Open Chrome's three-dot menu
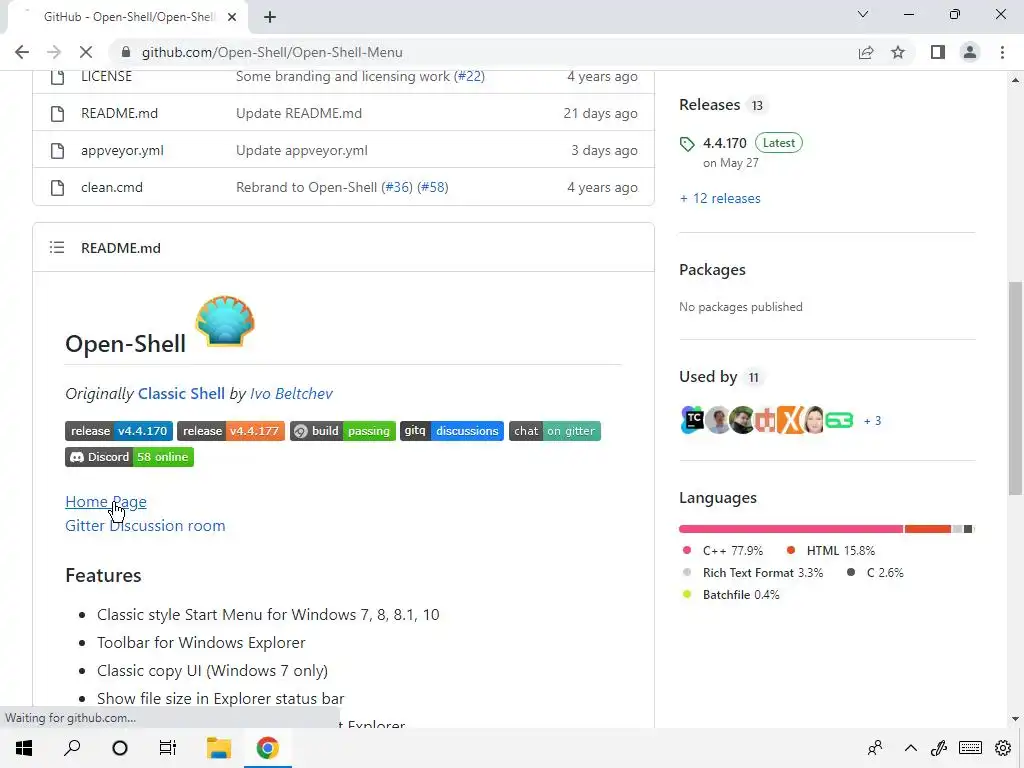The image size is (1024, 768). click(1002, 52)
